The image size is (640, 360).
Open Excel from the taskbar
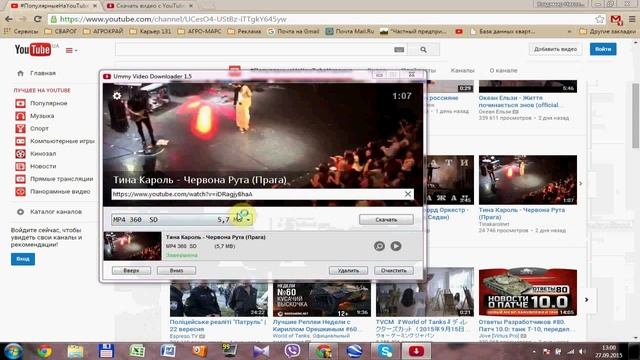tap(137, 351)
